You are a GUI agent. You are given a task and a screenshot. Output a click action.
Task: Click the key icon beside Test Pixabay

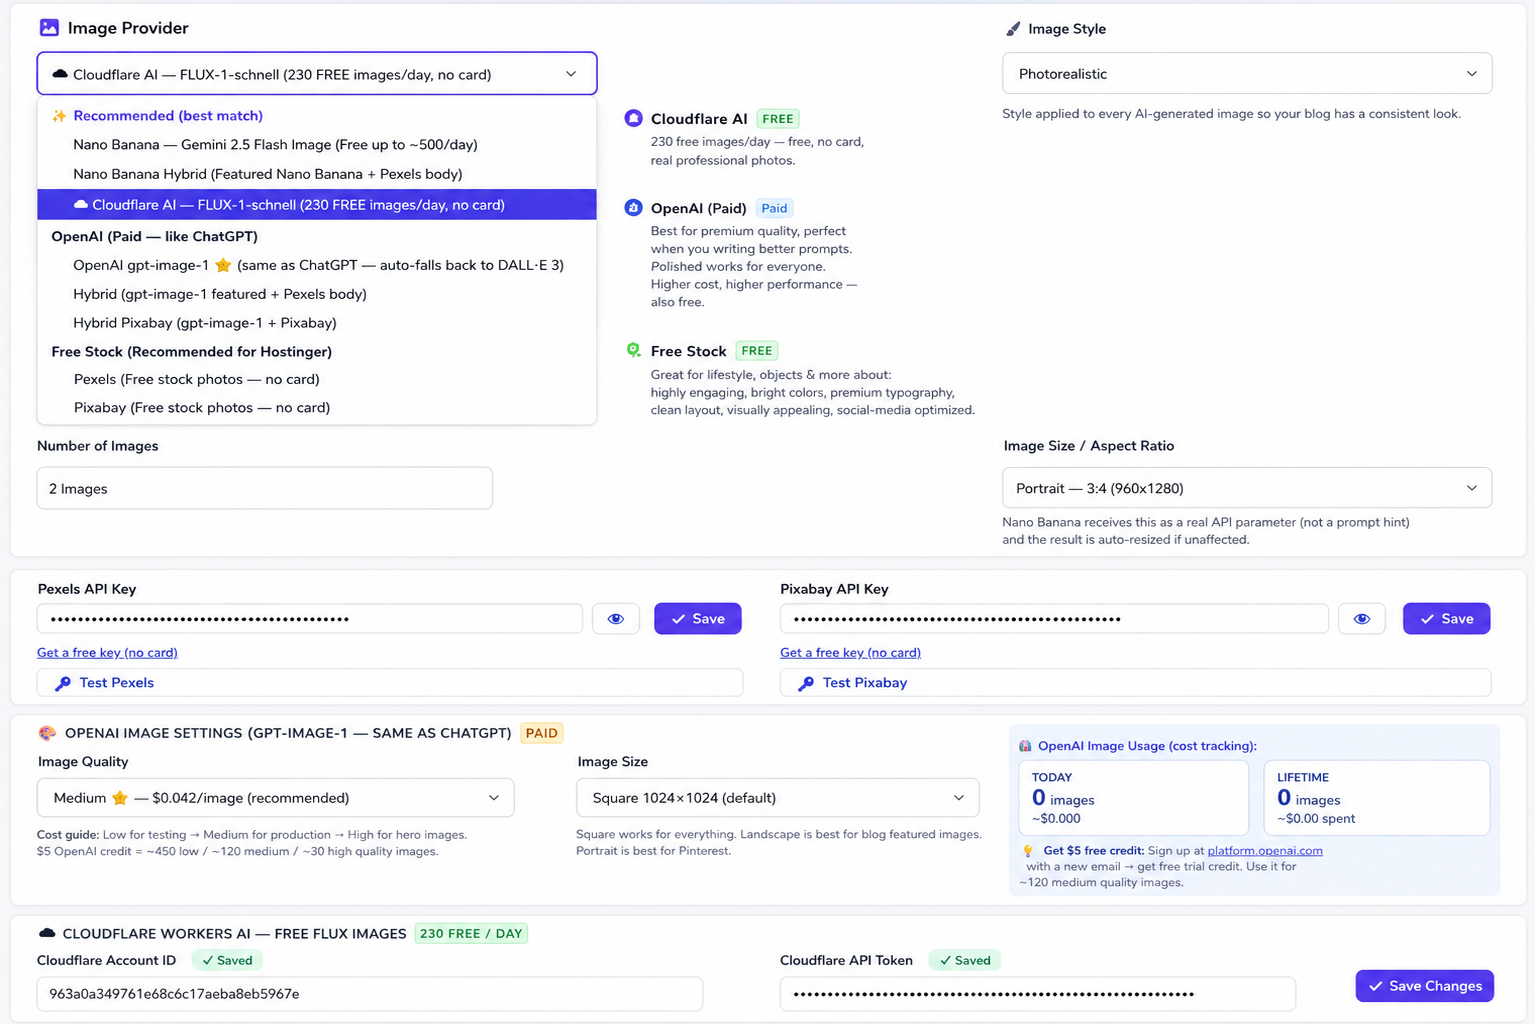click(x=805, y=683)
